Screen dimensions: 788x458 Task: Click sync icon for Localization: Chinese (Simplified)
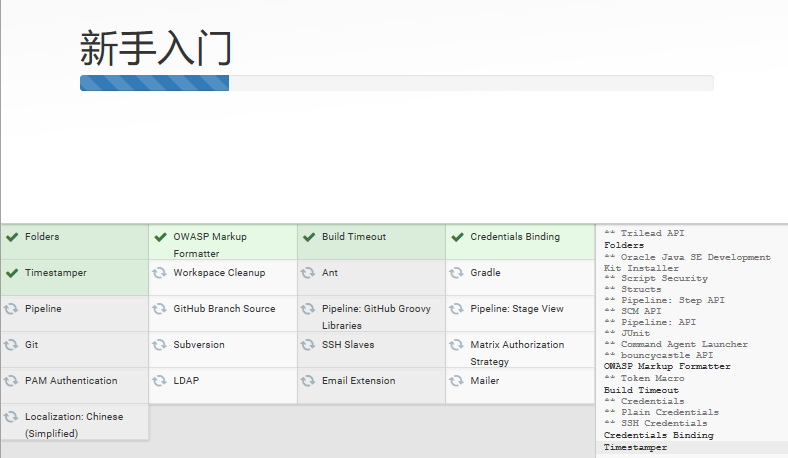click(11, 417)
